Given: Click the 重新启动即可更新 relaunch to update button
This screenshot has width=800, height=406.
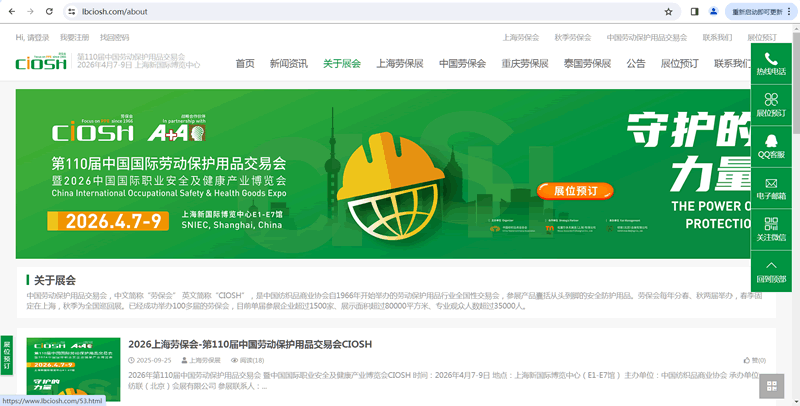Looking at the screenshot, I should click(x=760, y=11).
